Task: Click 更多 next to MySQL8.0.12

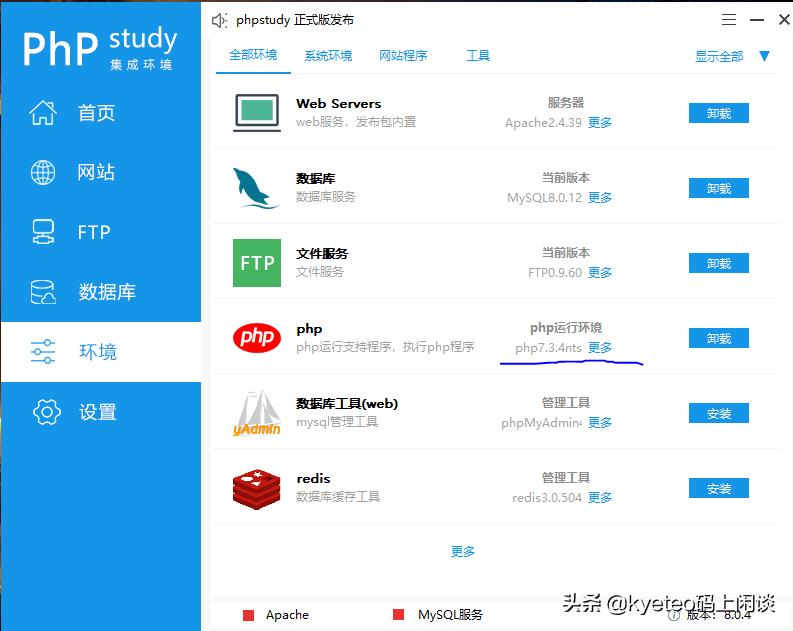Action: 600,197
